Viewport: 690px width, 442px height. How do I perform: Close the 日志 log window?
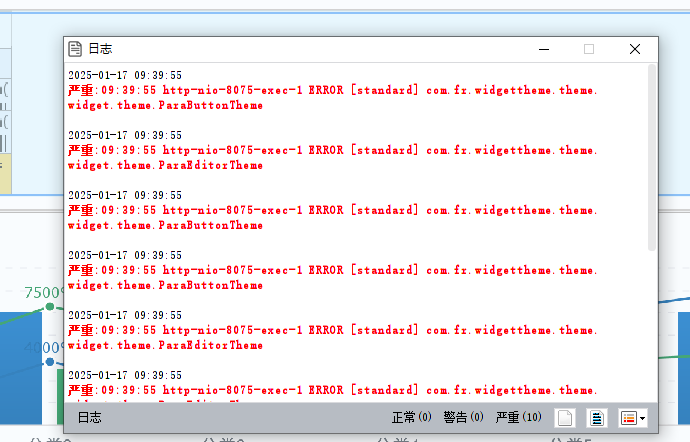coord(635,49)
